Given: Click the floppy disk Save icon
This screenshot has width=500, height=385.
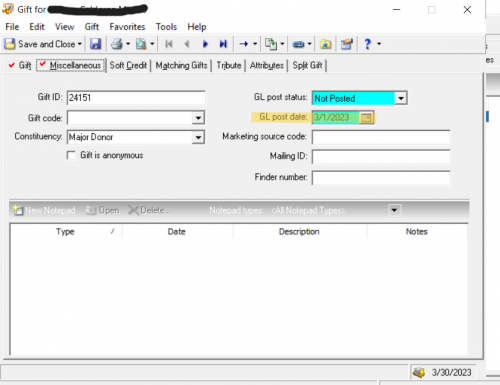Looking at the screenshot, I should pos(95,44).
